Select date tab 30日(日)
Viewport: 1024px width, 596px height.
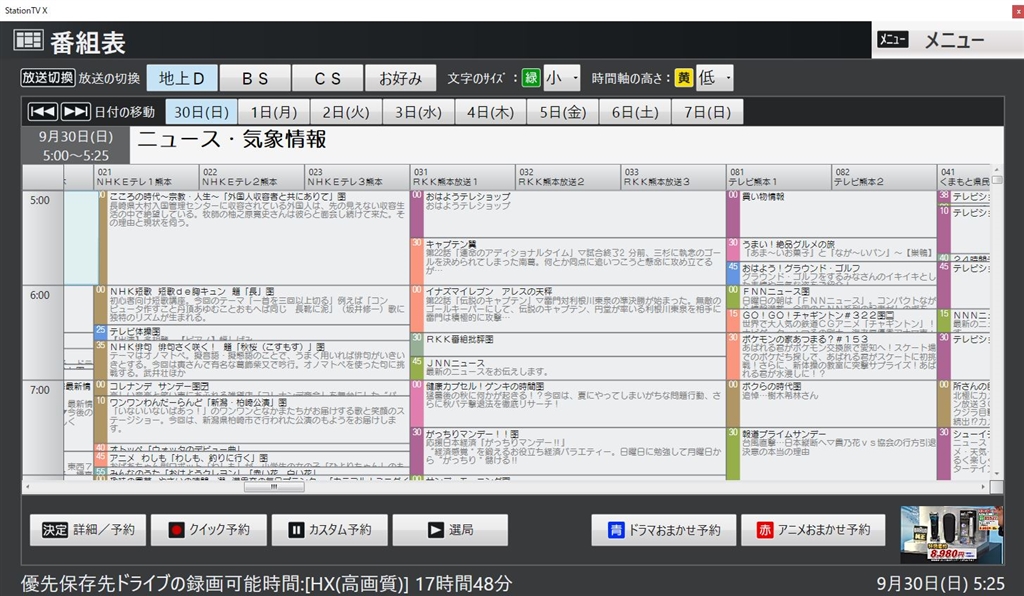click(201, 112)
